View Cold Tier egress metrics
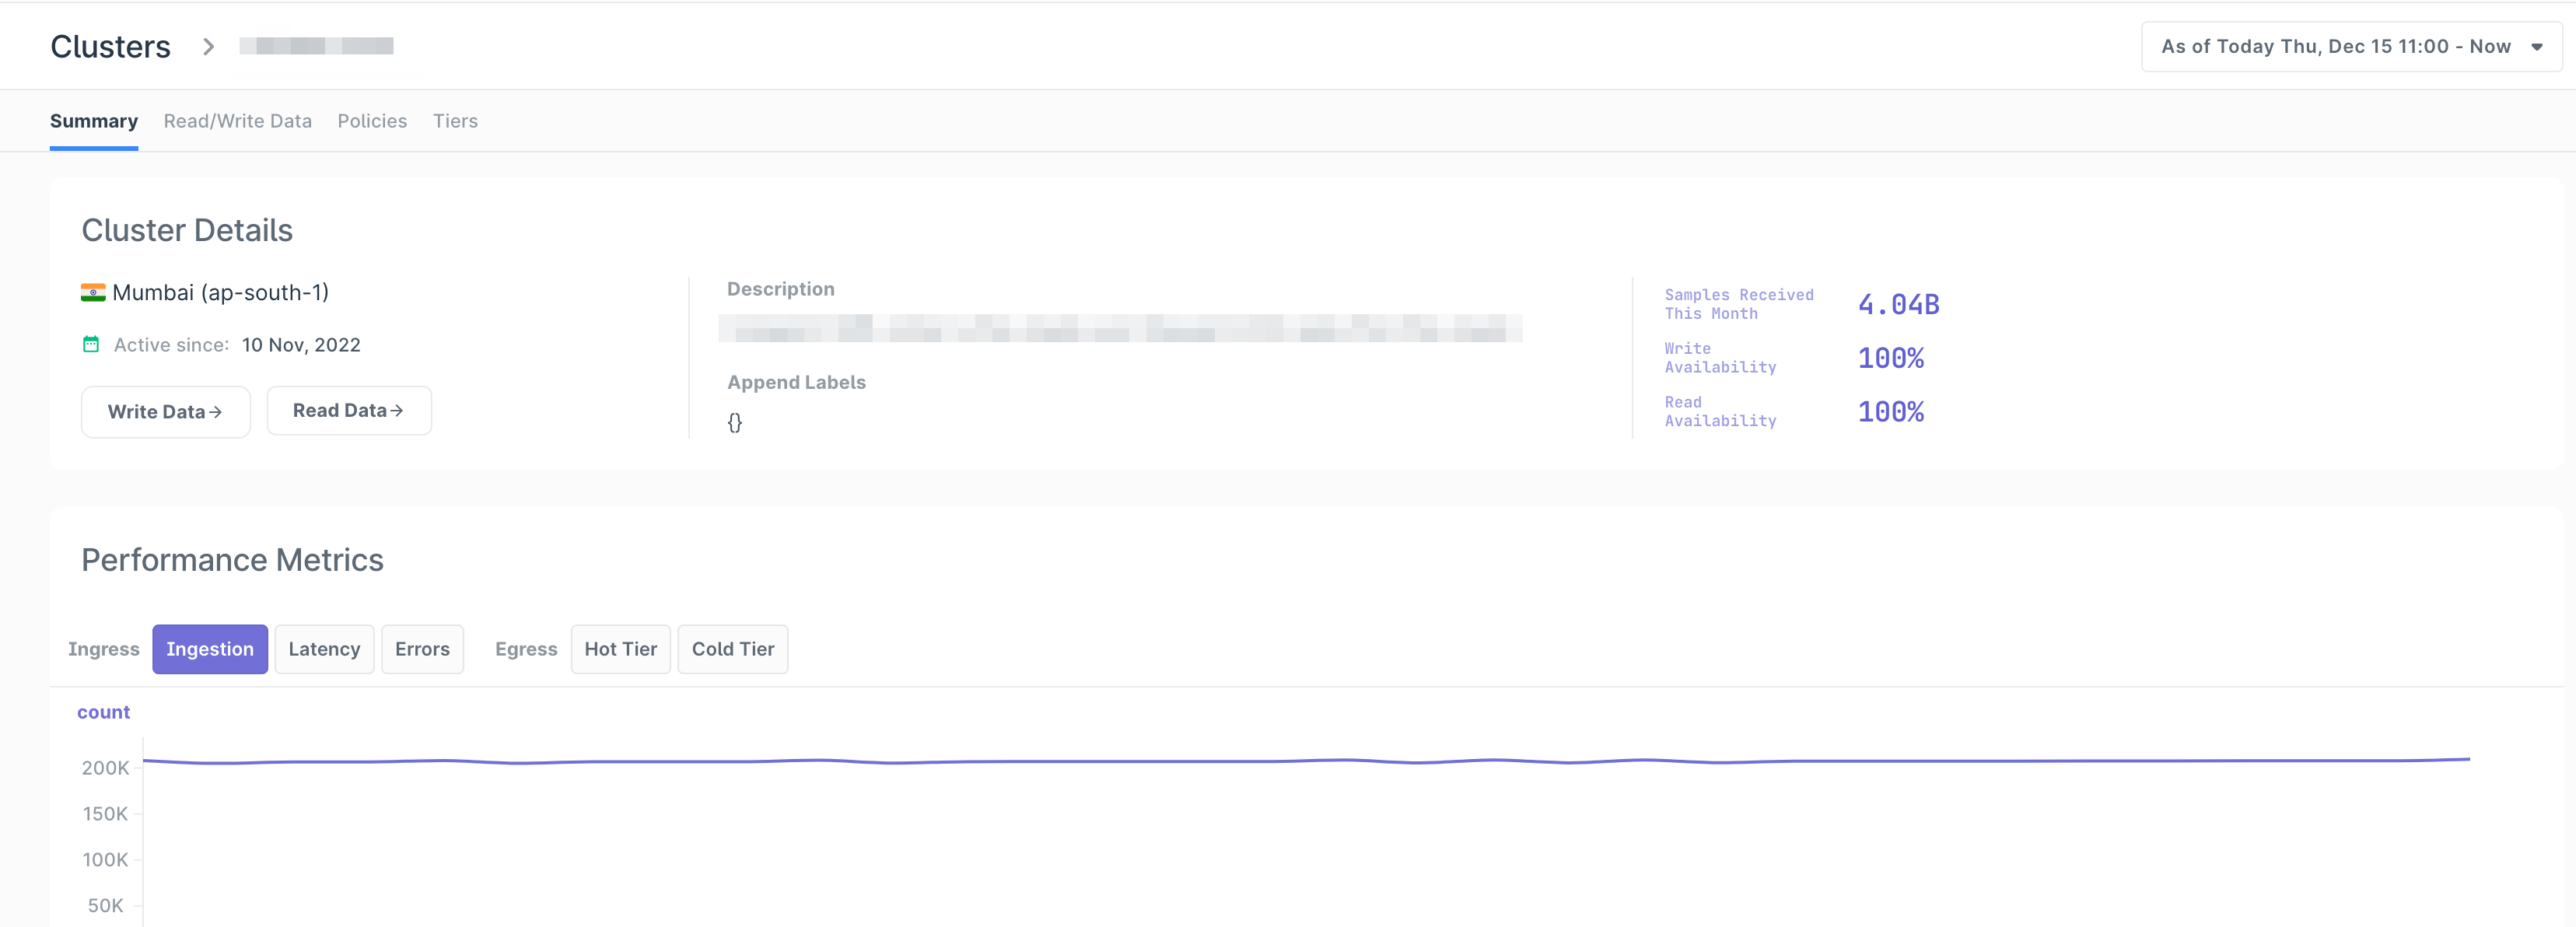This screenshot has height=927, width=2576. pos(732,649)
